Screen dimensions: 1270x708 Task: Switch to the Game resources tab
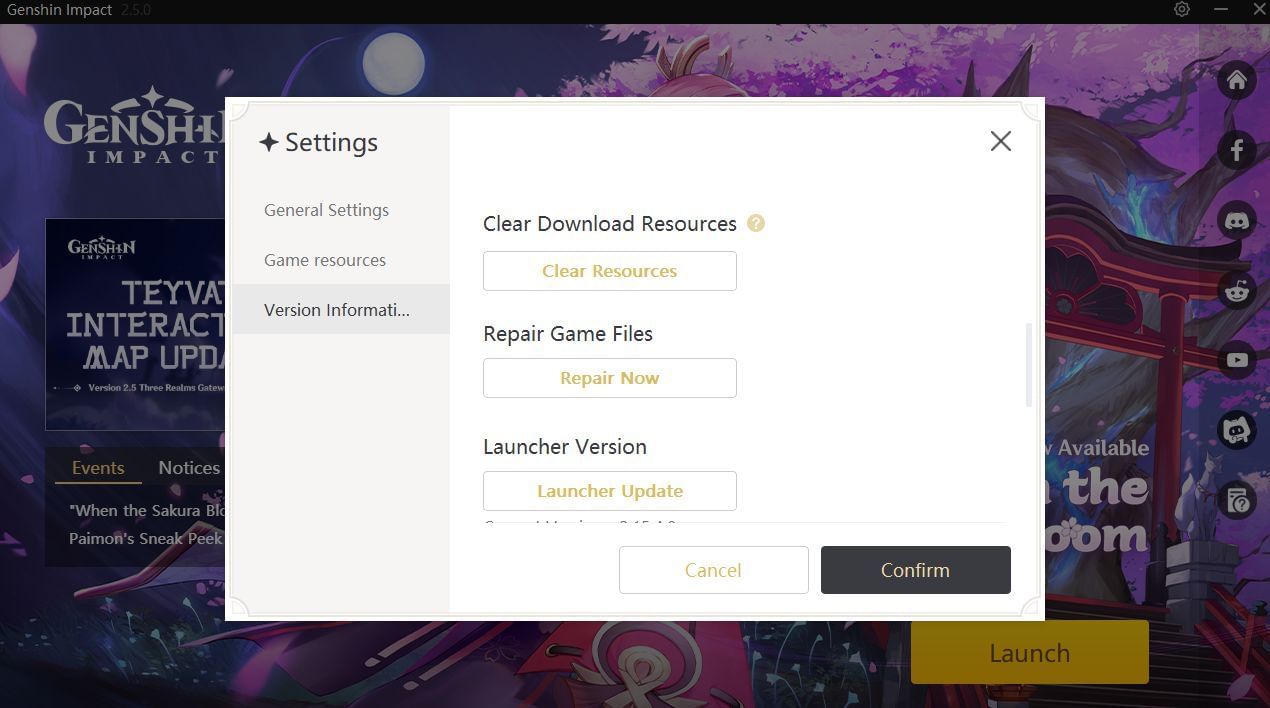click(325, 260)
